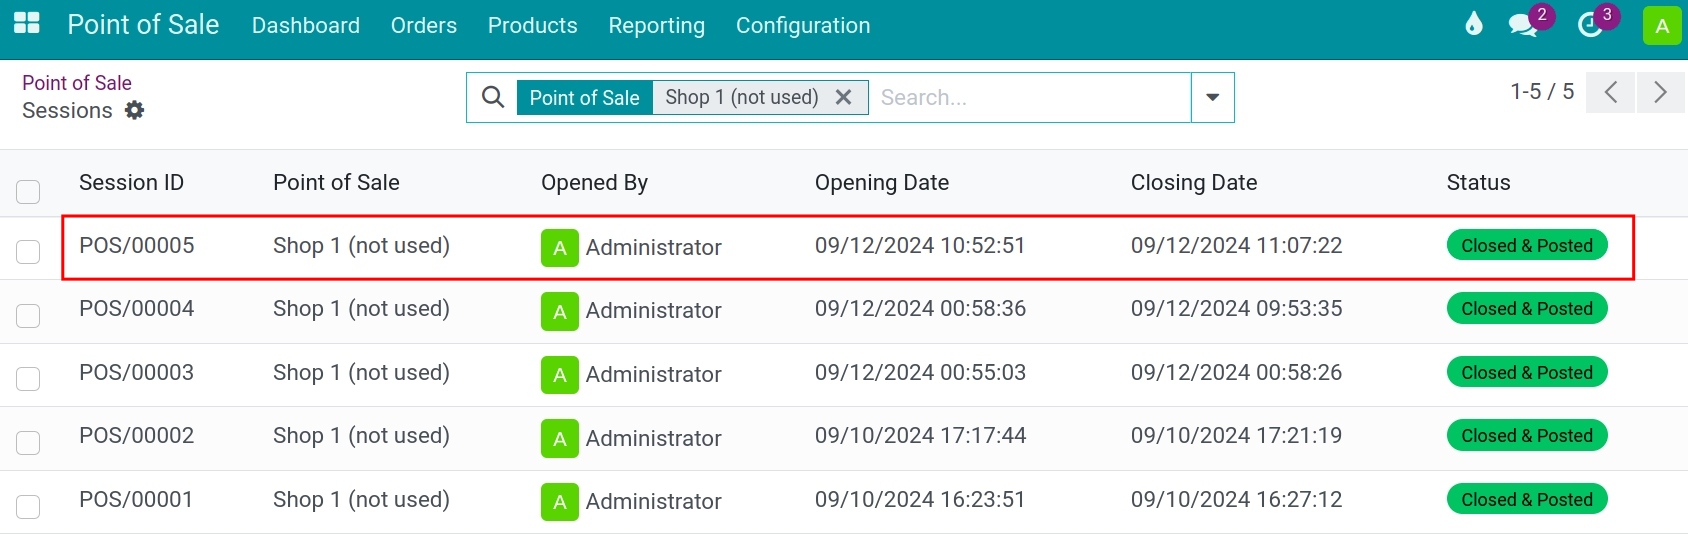The width and height of the screenshot is (1688, 534).
Task: Open the Reporting menu
Action: click(x=656, y=25)
